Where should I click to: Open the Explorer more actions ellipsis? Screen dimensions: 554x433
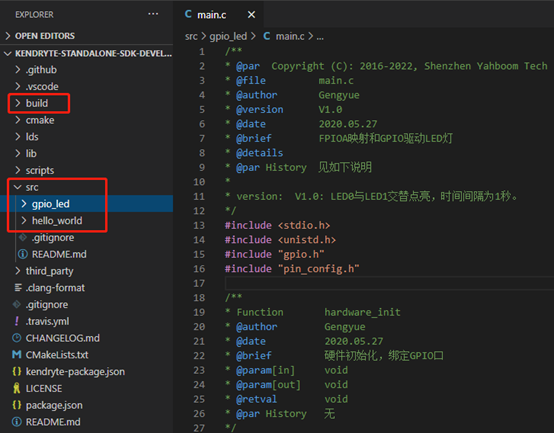click(x=153, y=14)
